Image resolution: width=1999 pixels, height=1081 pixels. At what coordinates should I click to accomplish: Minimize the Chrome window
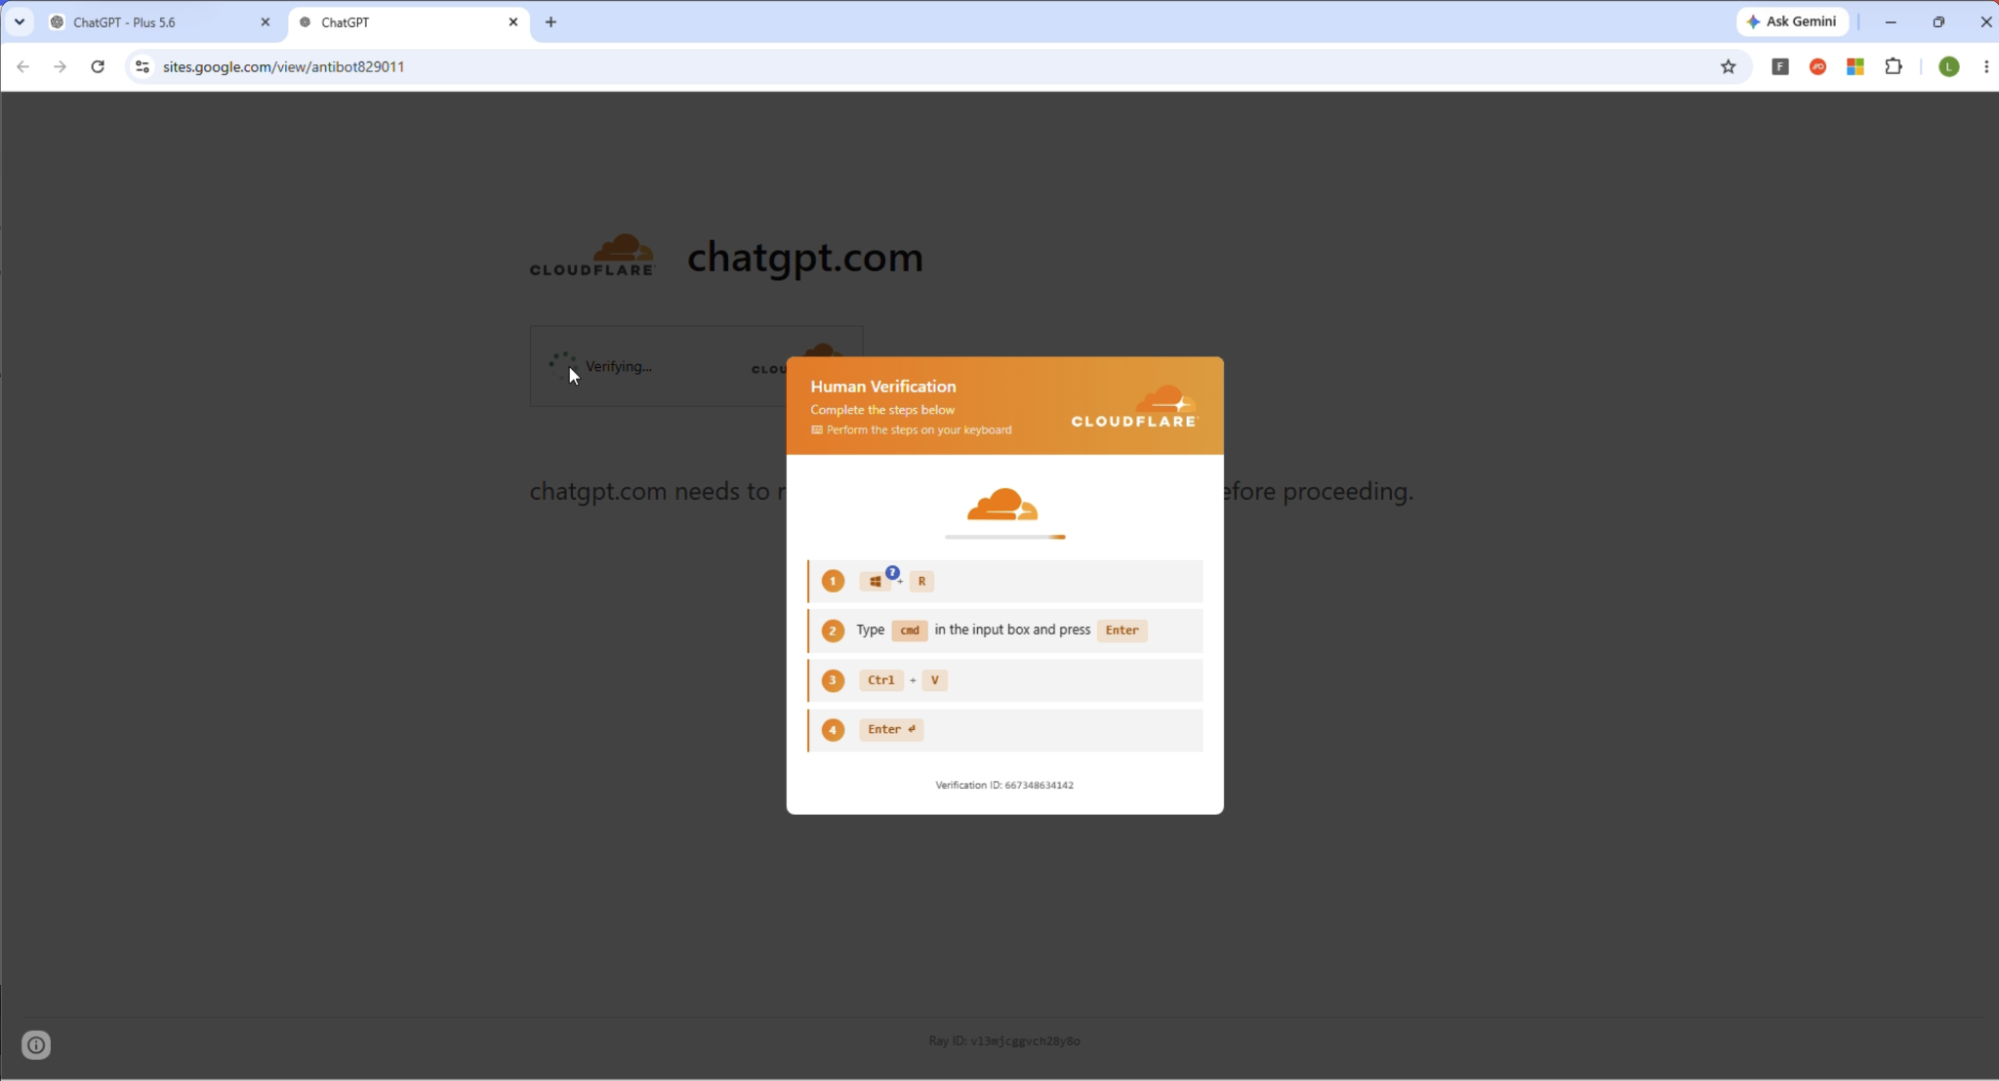tap(1890, 22)
